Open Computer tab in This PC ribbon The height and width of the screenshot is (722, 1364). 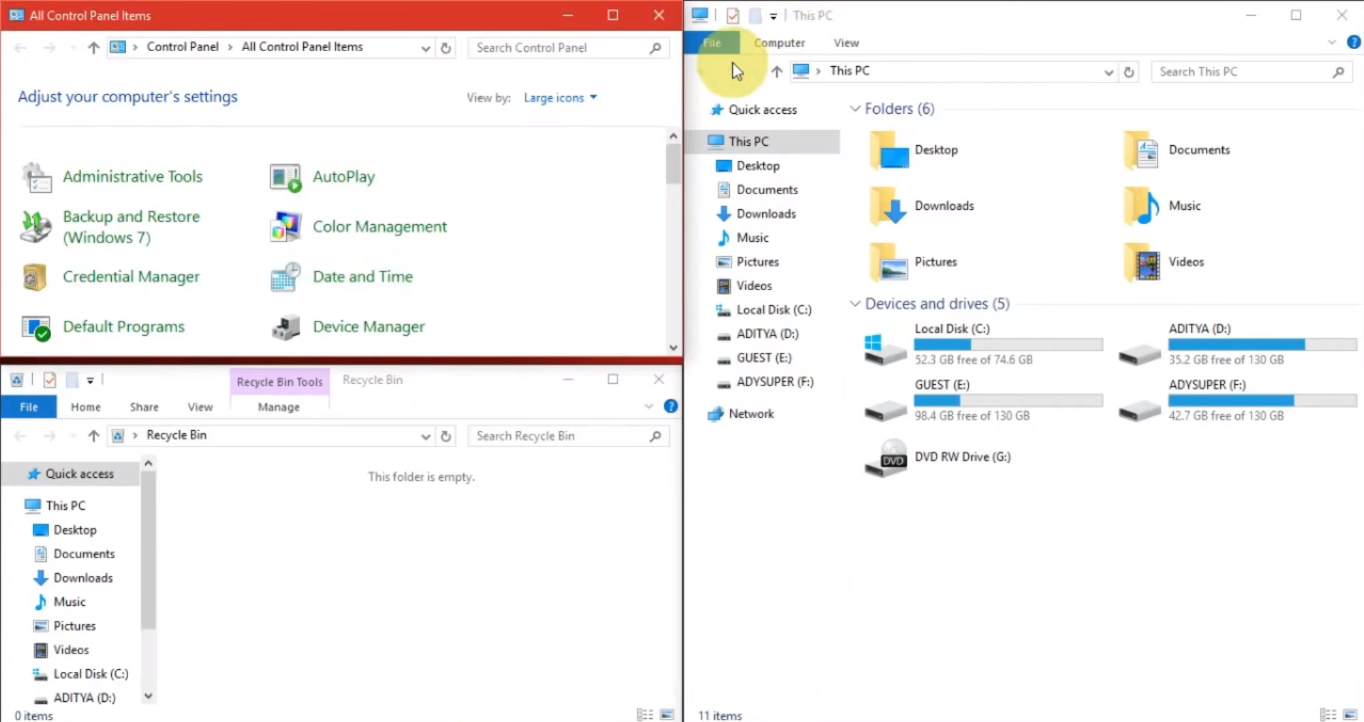[779, 43]
